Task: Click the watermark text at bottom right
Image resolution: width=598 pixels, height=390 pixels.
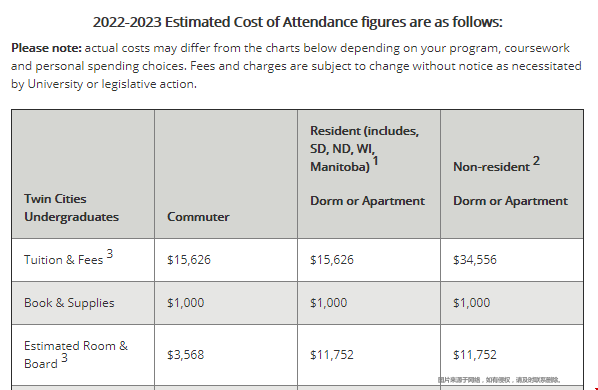Action: [x=499, y=380]
